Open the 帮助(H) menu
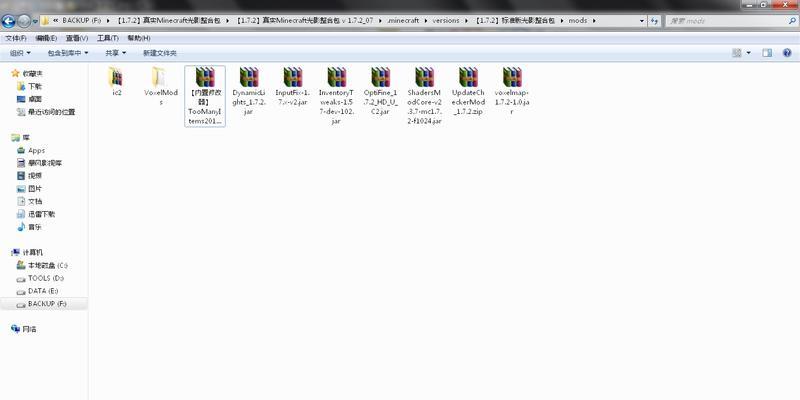The height and width of the screenshot is (400, 800). click(x=138, y=38)
